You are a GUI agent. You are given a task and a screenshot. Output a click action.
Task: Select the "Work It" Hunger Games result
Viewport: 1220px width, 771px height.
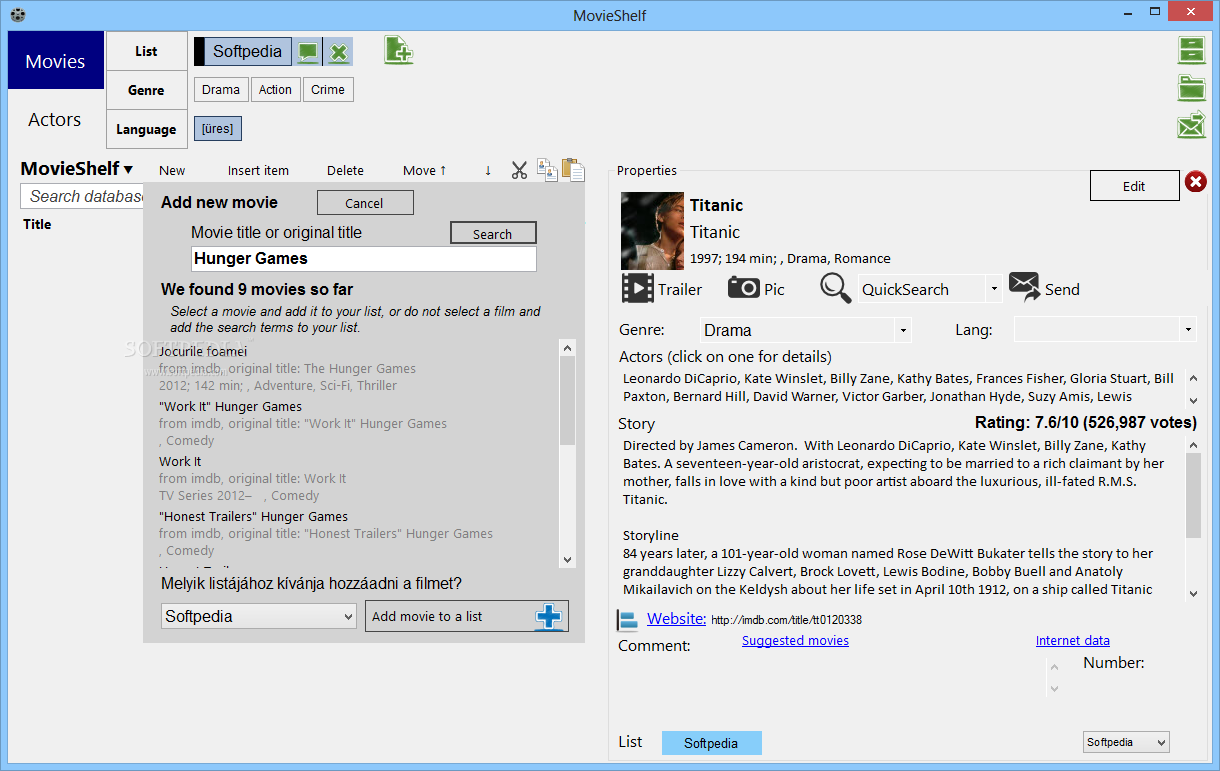[x=357, y=423]
